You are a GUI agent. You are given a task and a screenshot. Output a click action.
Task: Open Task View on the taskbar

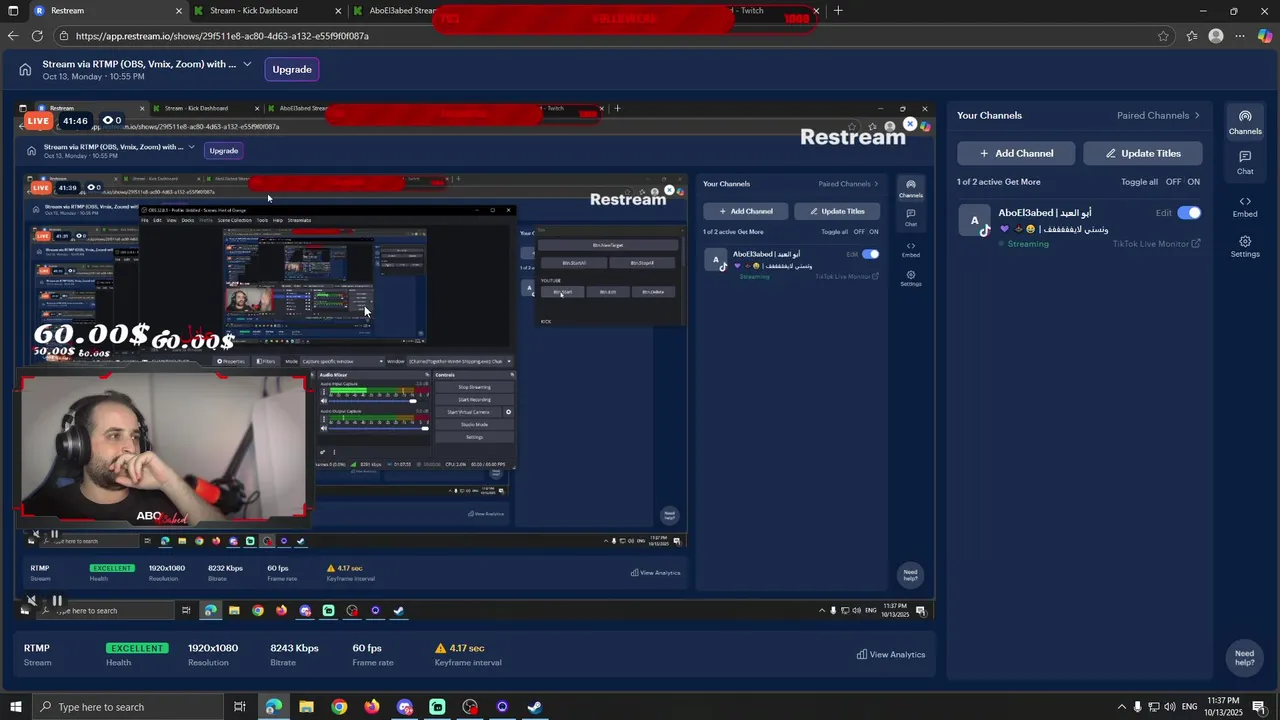click(x=240, y=707)
